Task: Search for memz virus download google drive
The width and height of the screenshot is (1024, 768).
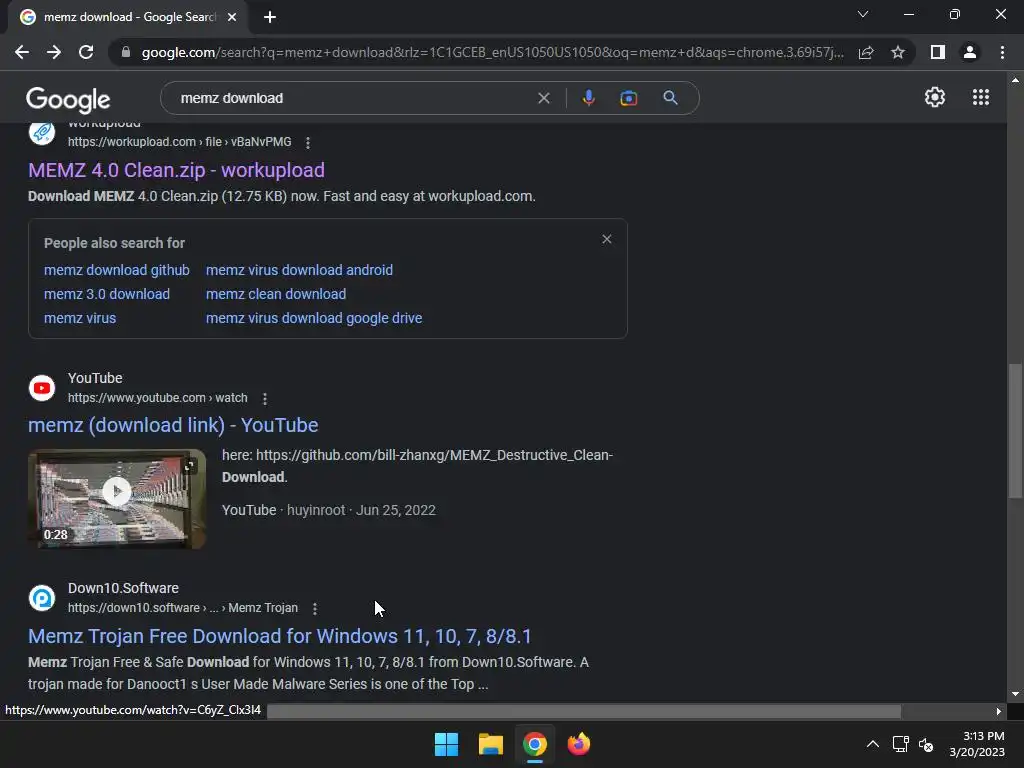Action: pyautogui.click(x=314, y=318)
